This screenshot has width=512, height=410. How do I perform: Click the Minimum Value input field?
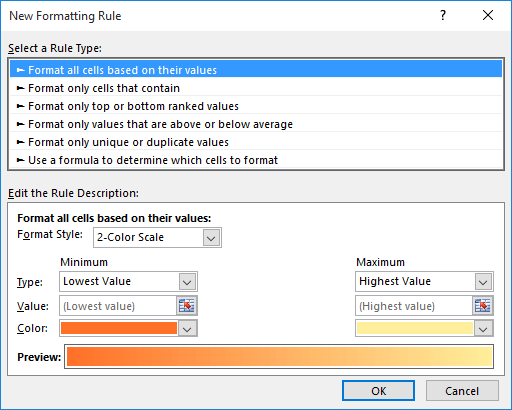[118, 306]
